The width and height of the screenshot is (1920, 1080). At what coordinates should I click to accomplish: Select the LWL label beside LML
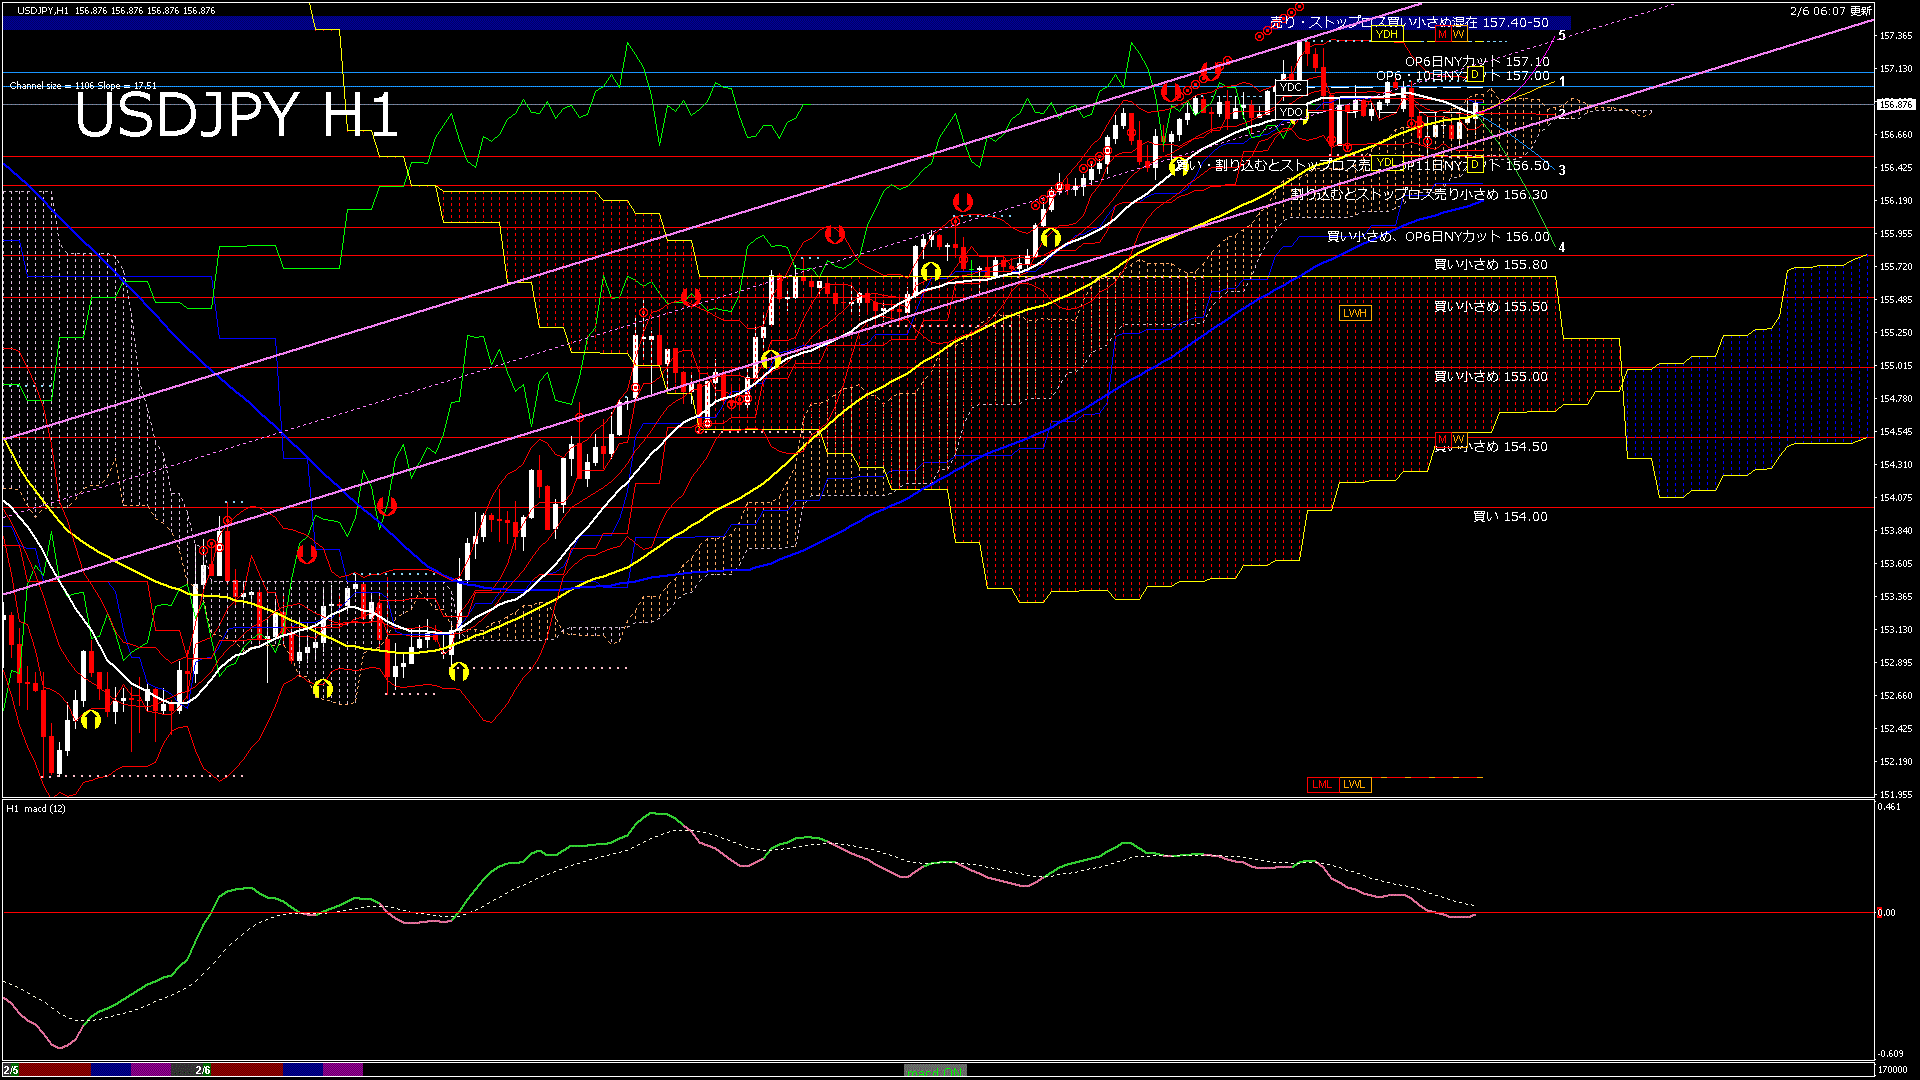pyautogui.click(x=1354, y=784)
